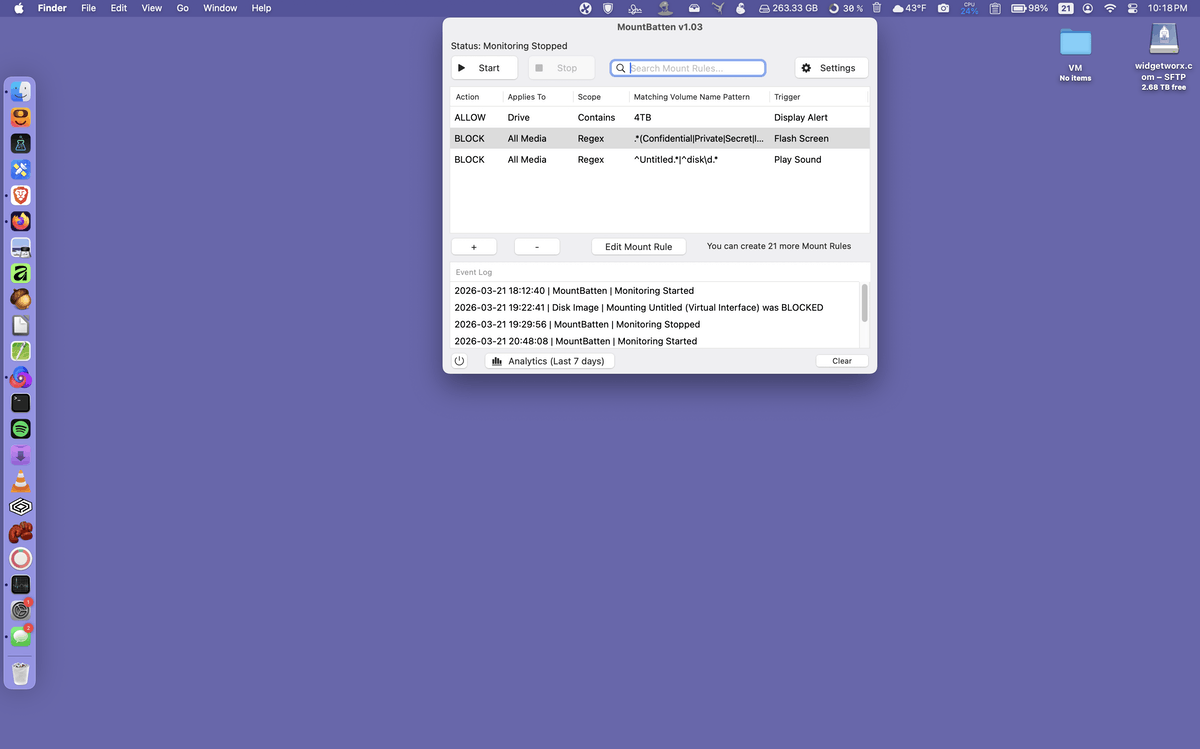
Task: Open the Go menu
Action: 182,8
